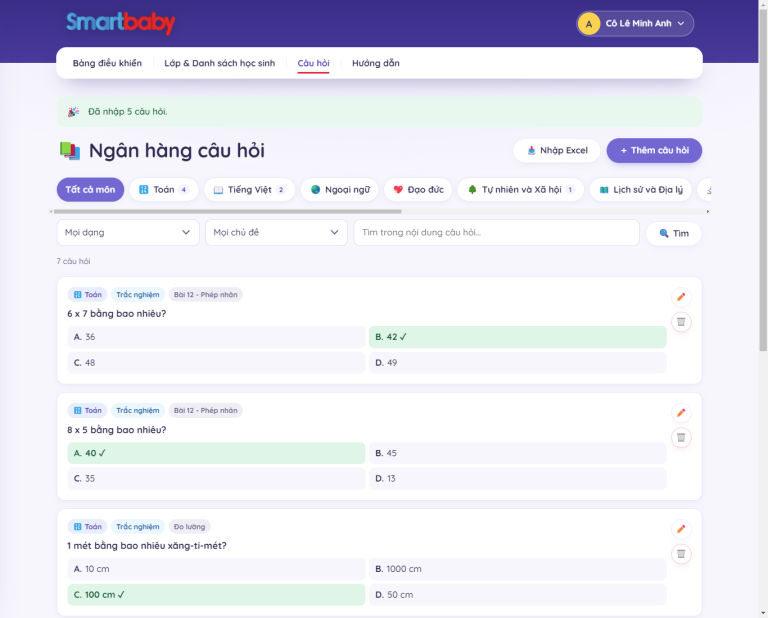Click the page vertical scrollbar thumb

763,179
